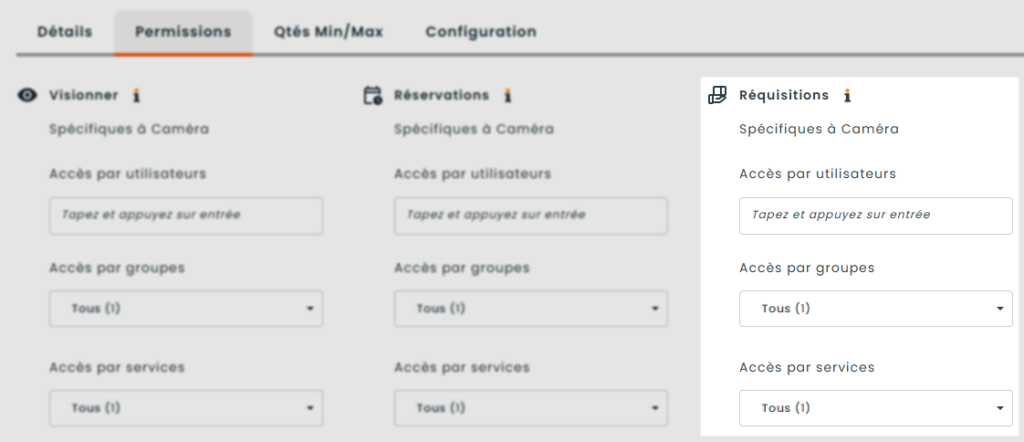This screenshot has width=1024, height=442.
Task: Click the Réquisitions icon
Action: (x=717, y=96)
